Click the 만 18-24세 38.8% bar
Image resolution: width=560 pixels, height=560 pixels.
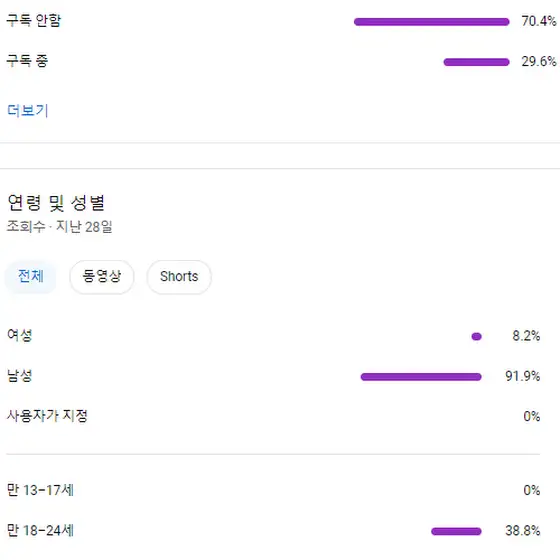point(456,531)
